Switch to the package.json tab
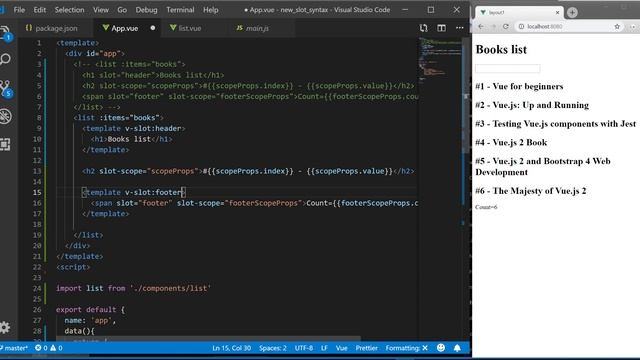Viewport: 640px width, 360px height. click(x=56, y=28)
